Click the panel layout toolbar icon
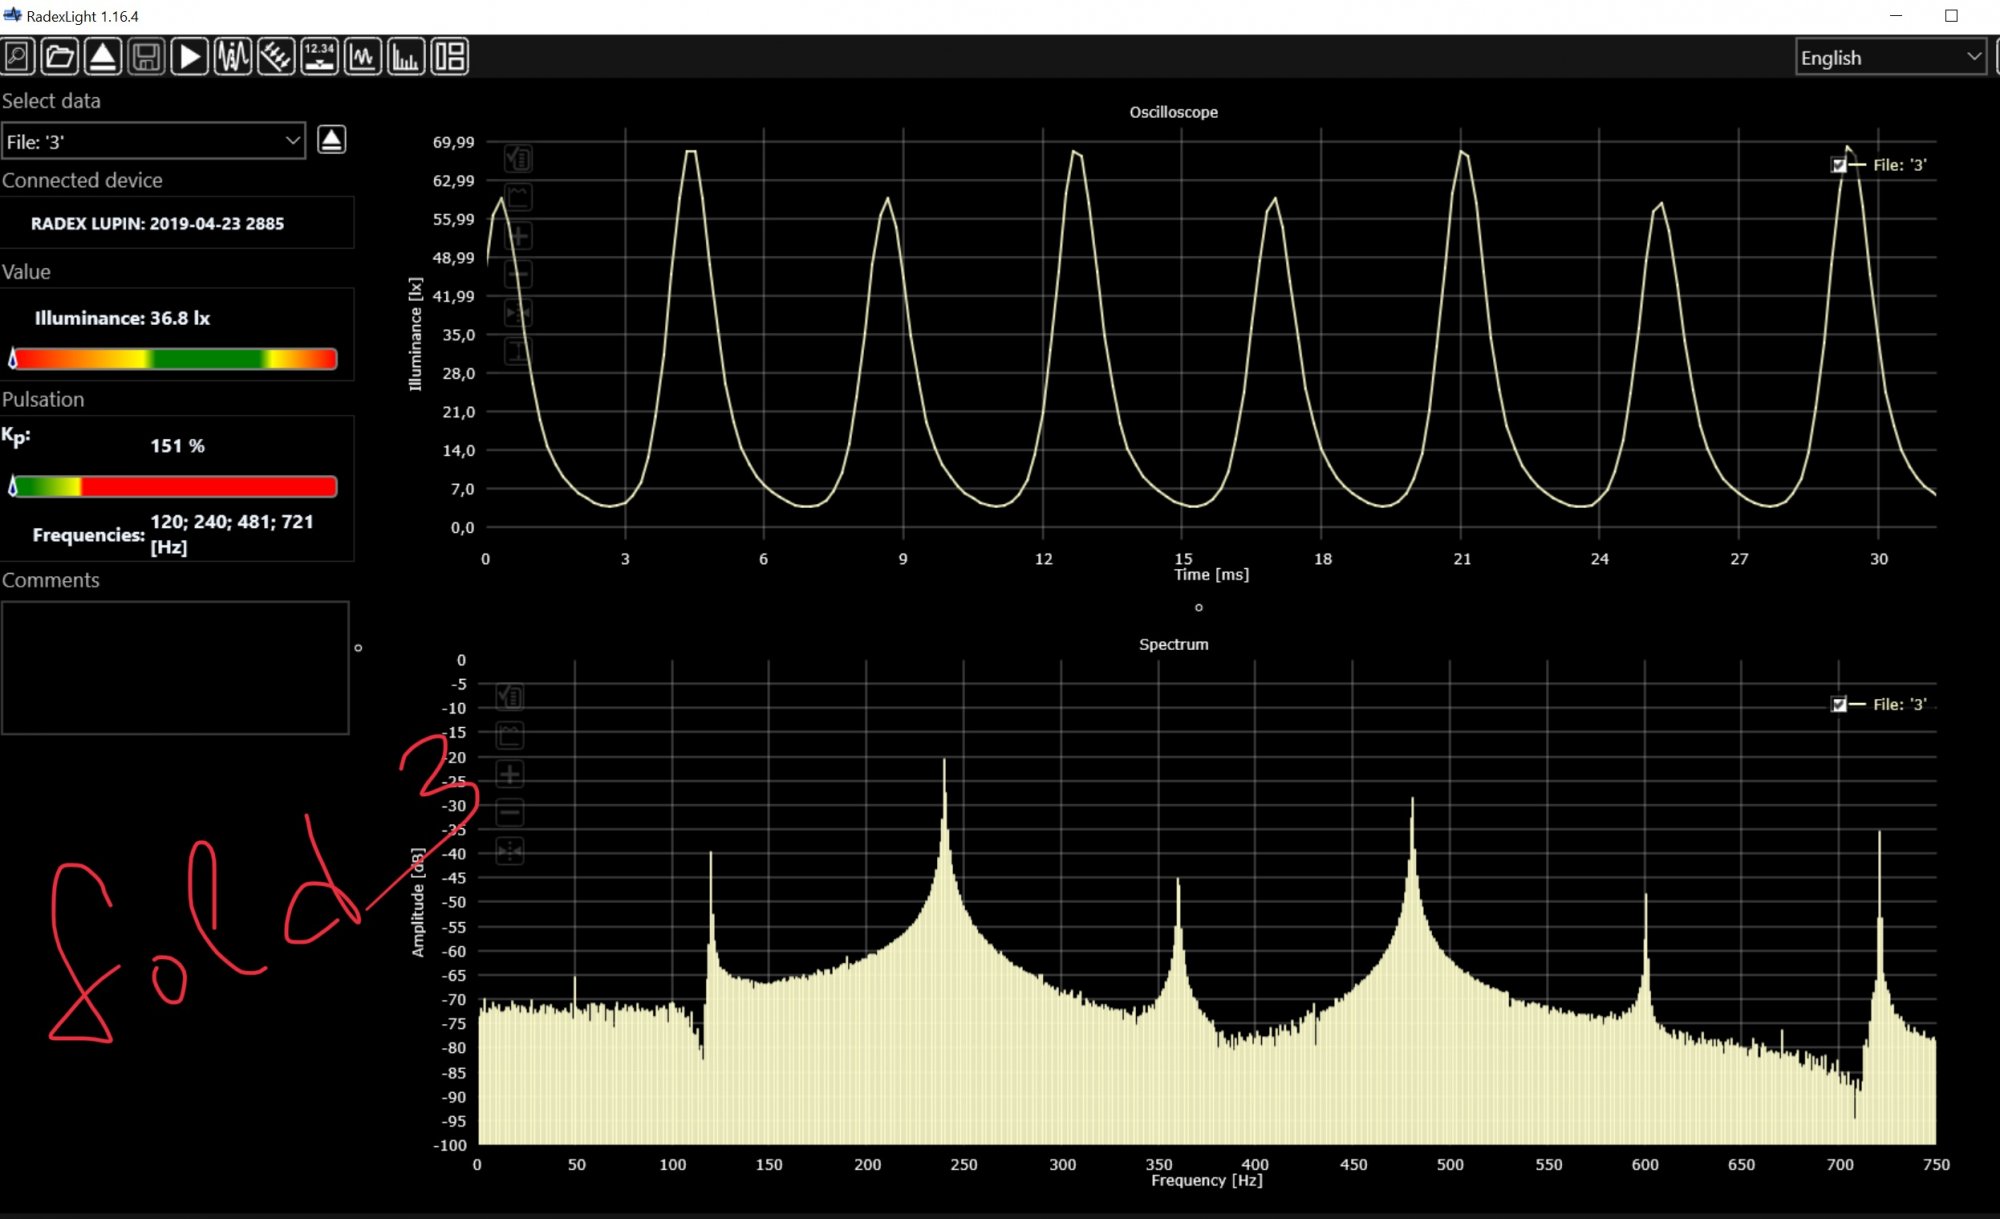 (449, 57)
